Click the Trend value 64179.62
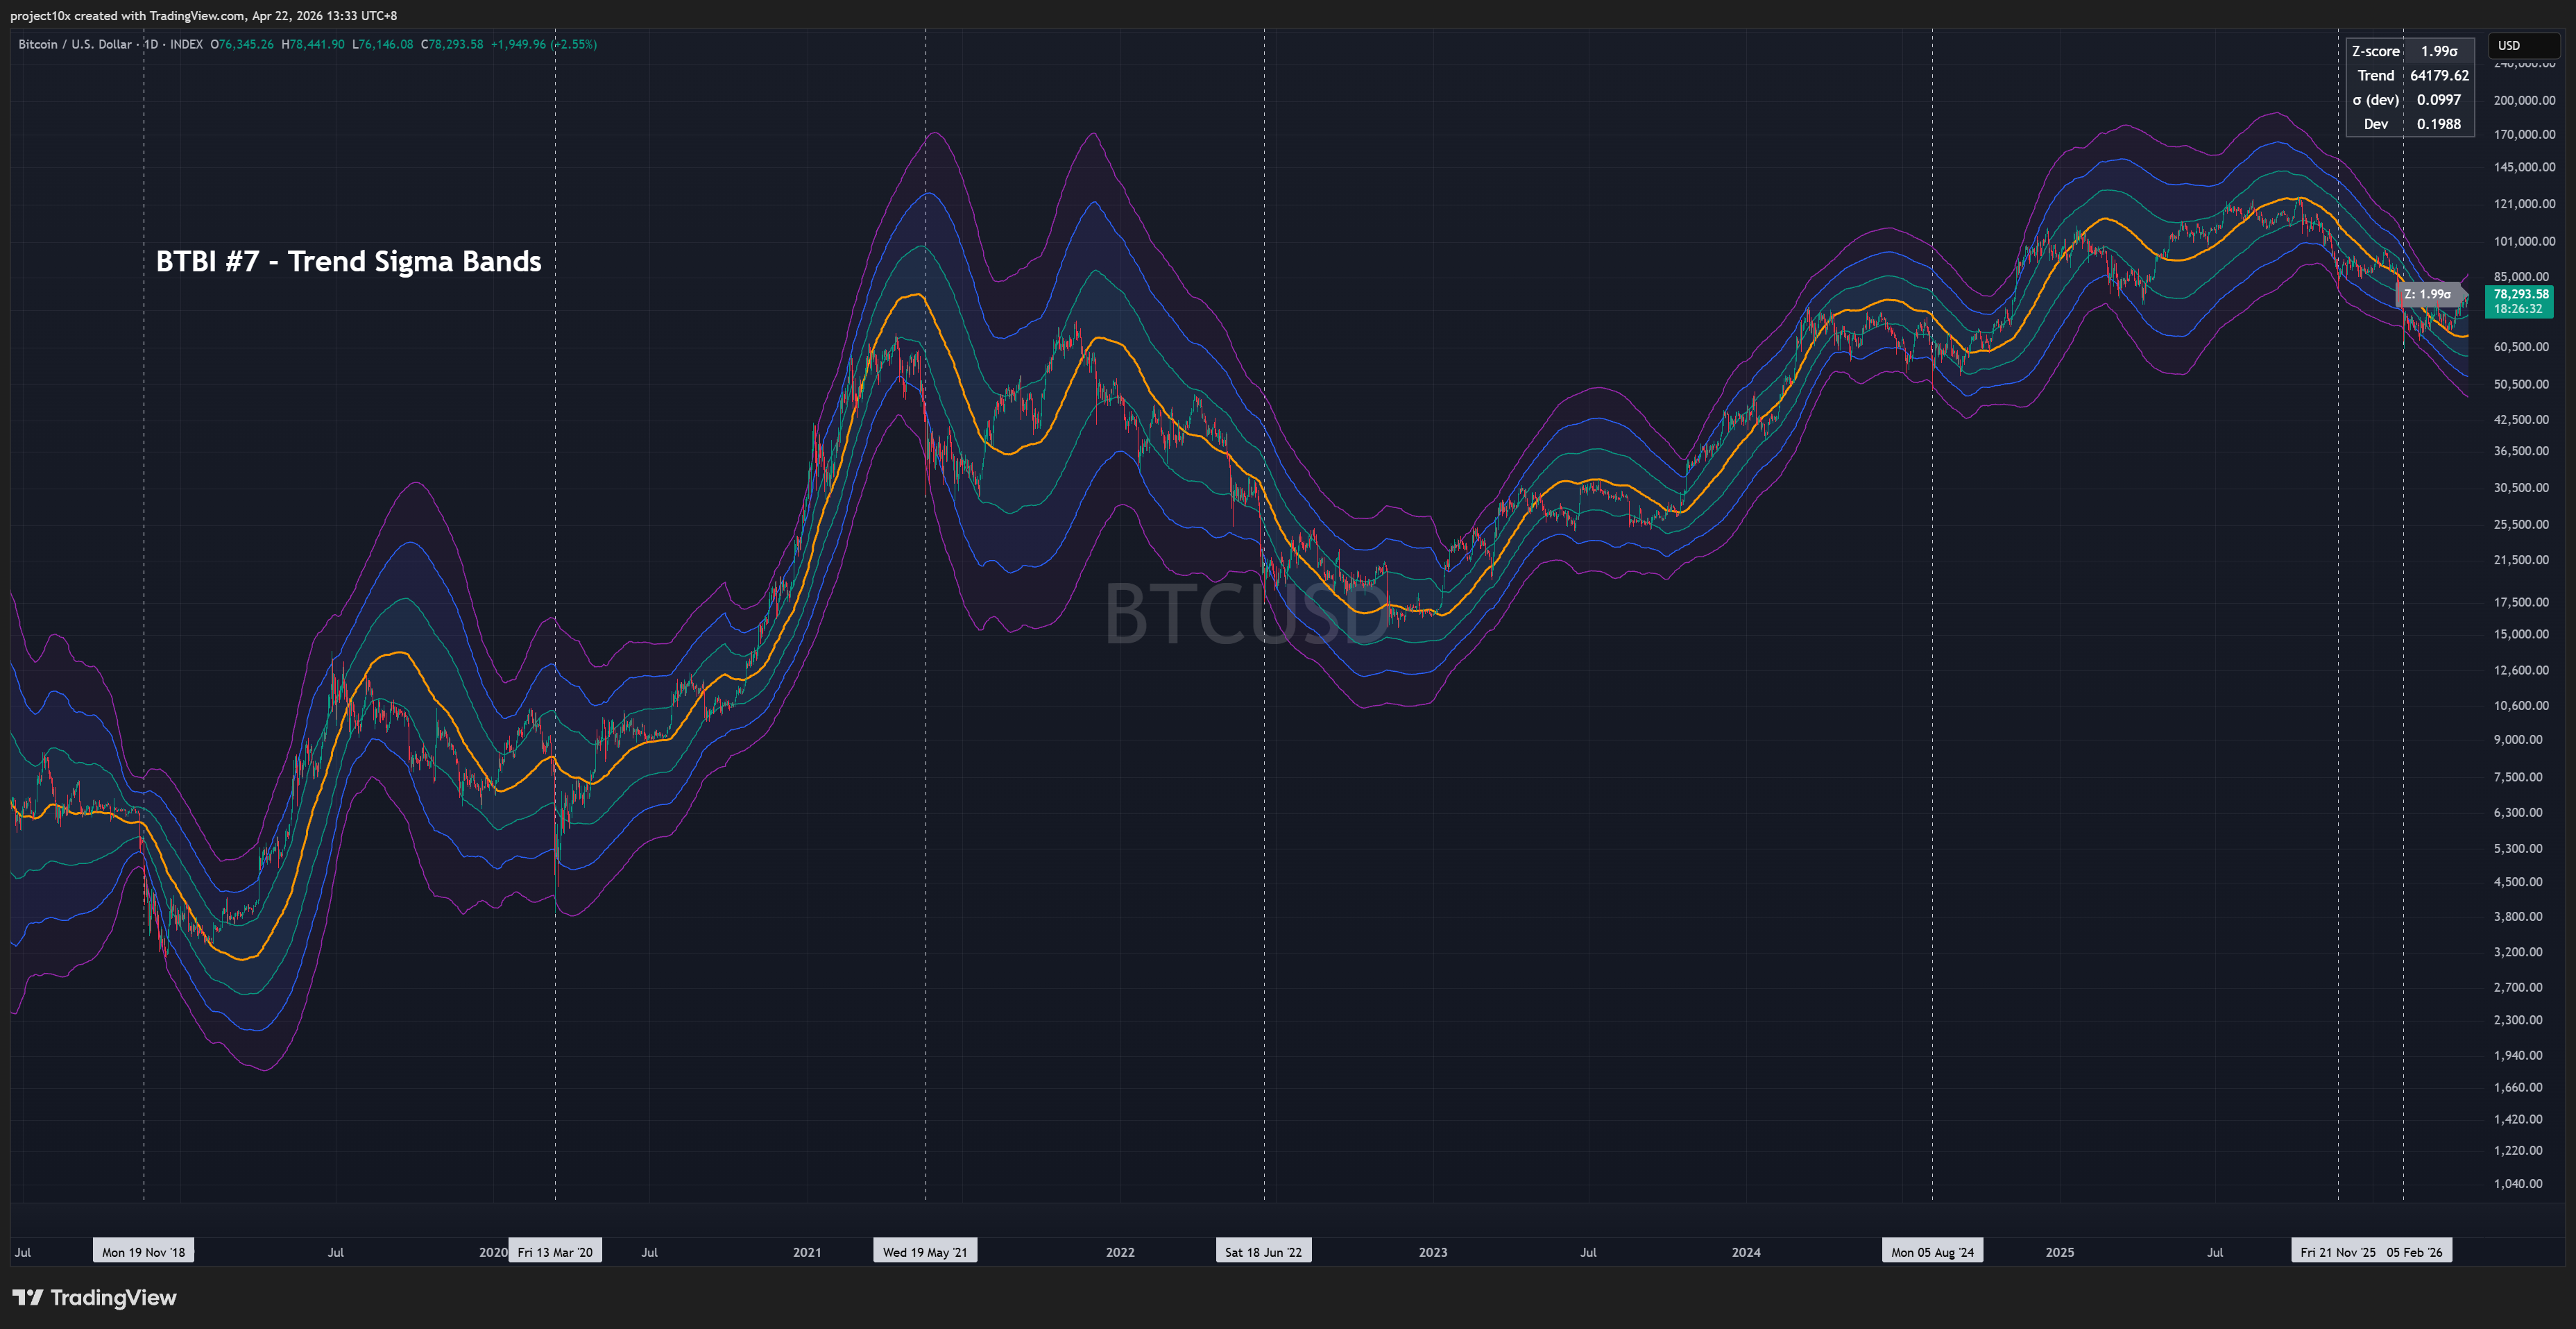The height and width of the screenshot is (1329, 2576). (x=2439, y=75)
